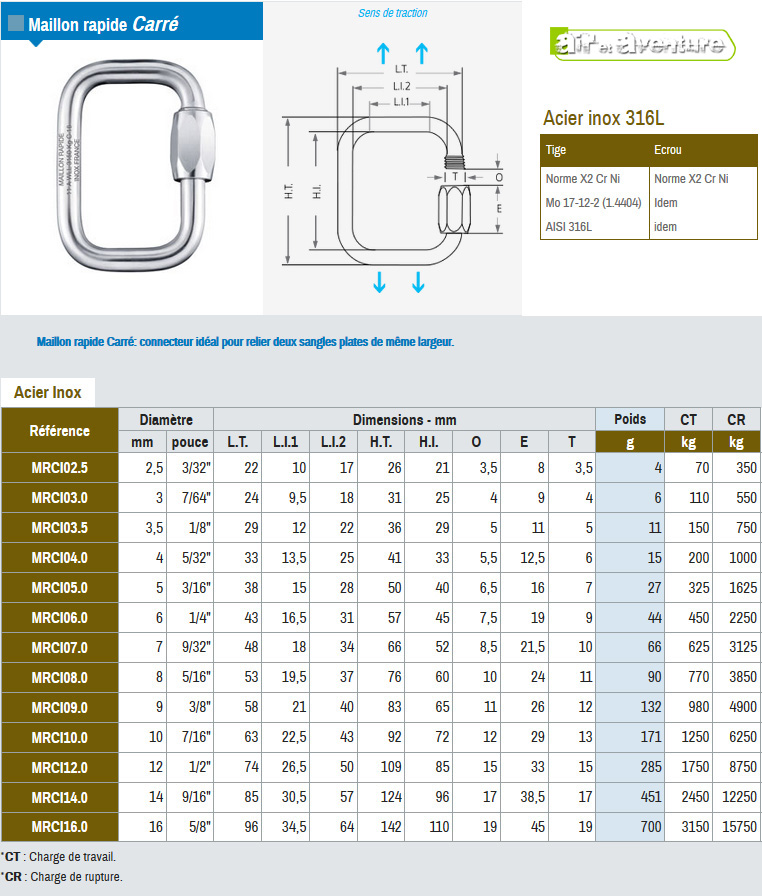This screenshot has width=762, height=896.
Task: Select reference MRCI04.0
Action: coord(59,558)
